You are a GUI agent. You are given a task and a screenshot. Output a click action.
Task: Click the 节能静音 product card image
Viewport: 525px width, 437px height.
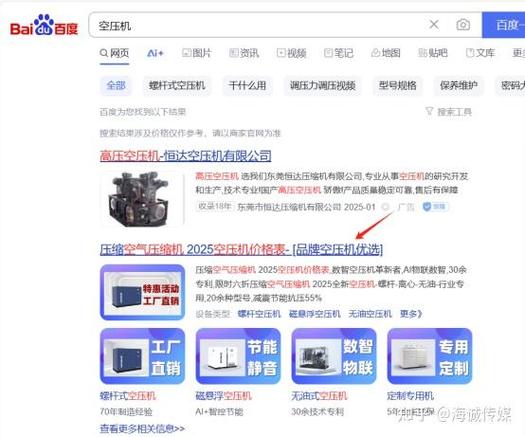238,356
